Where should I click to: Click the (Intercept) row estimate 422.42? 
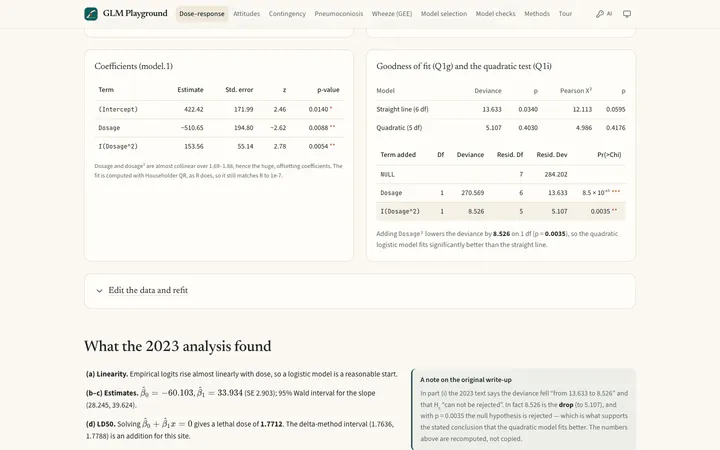pos(194,109)
